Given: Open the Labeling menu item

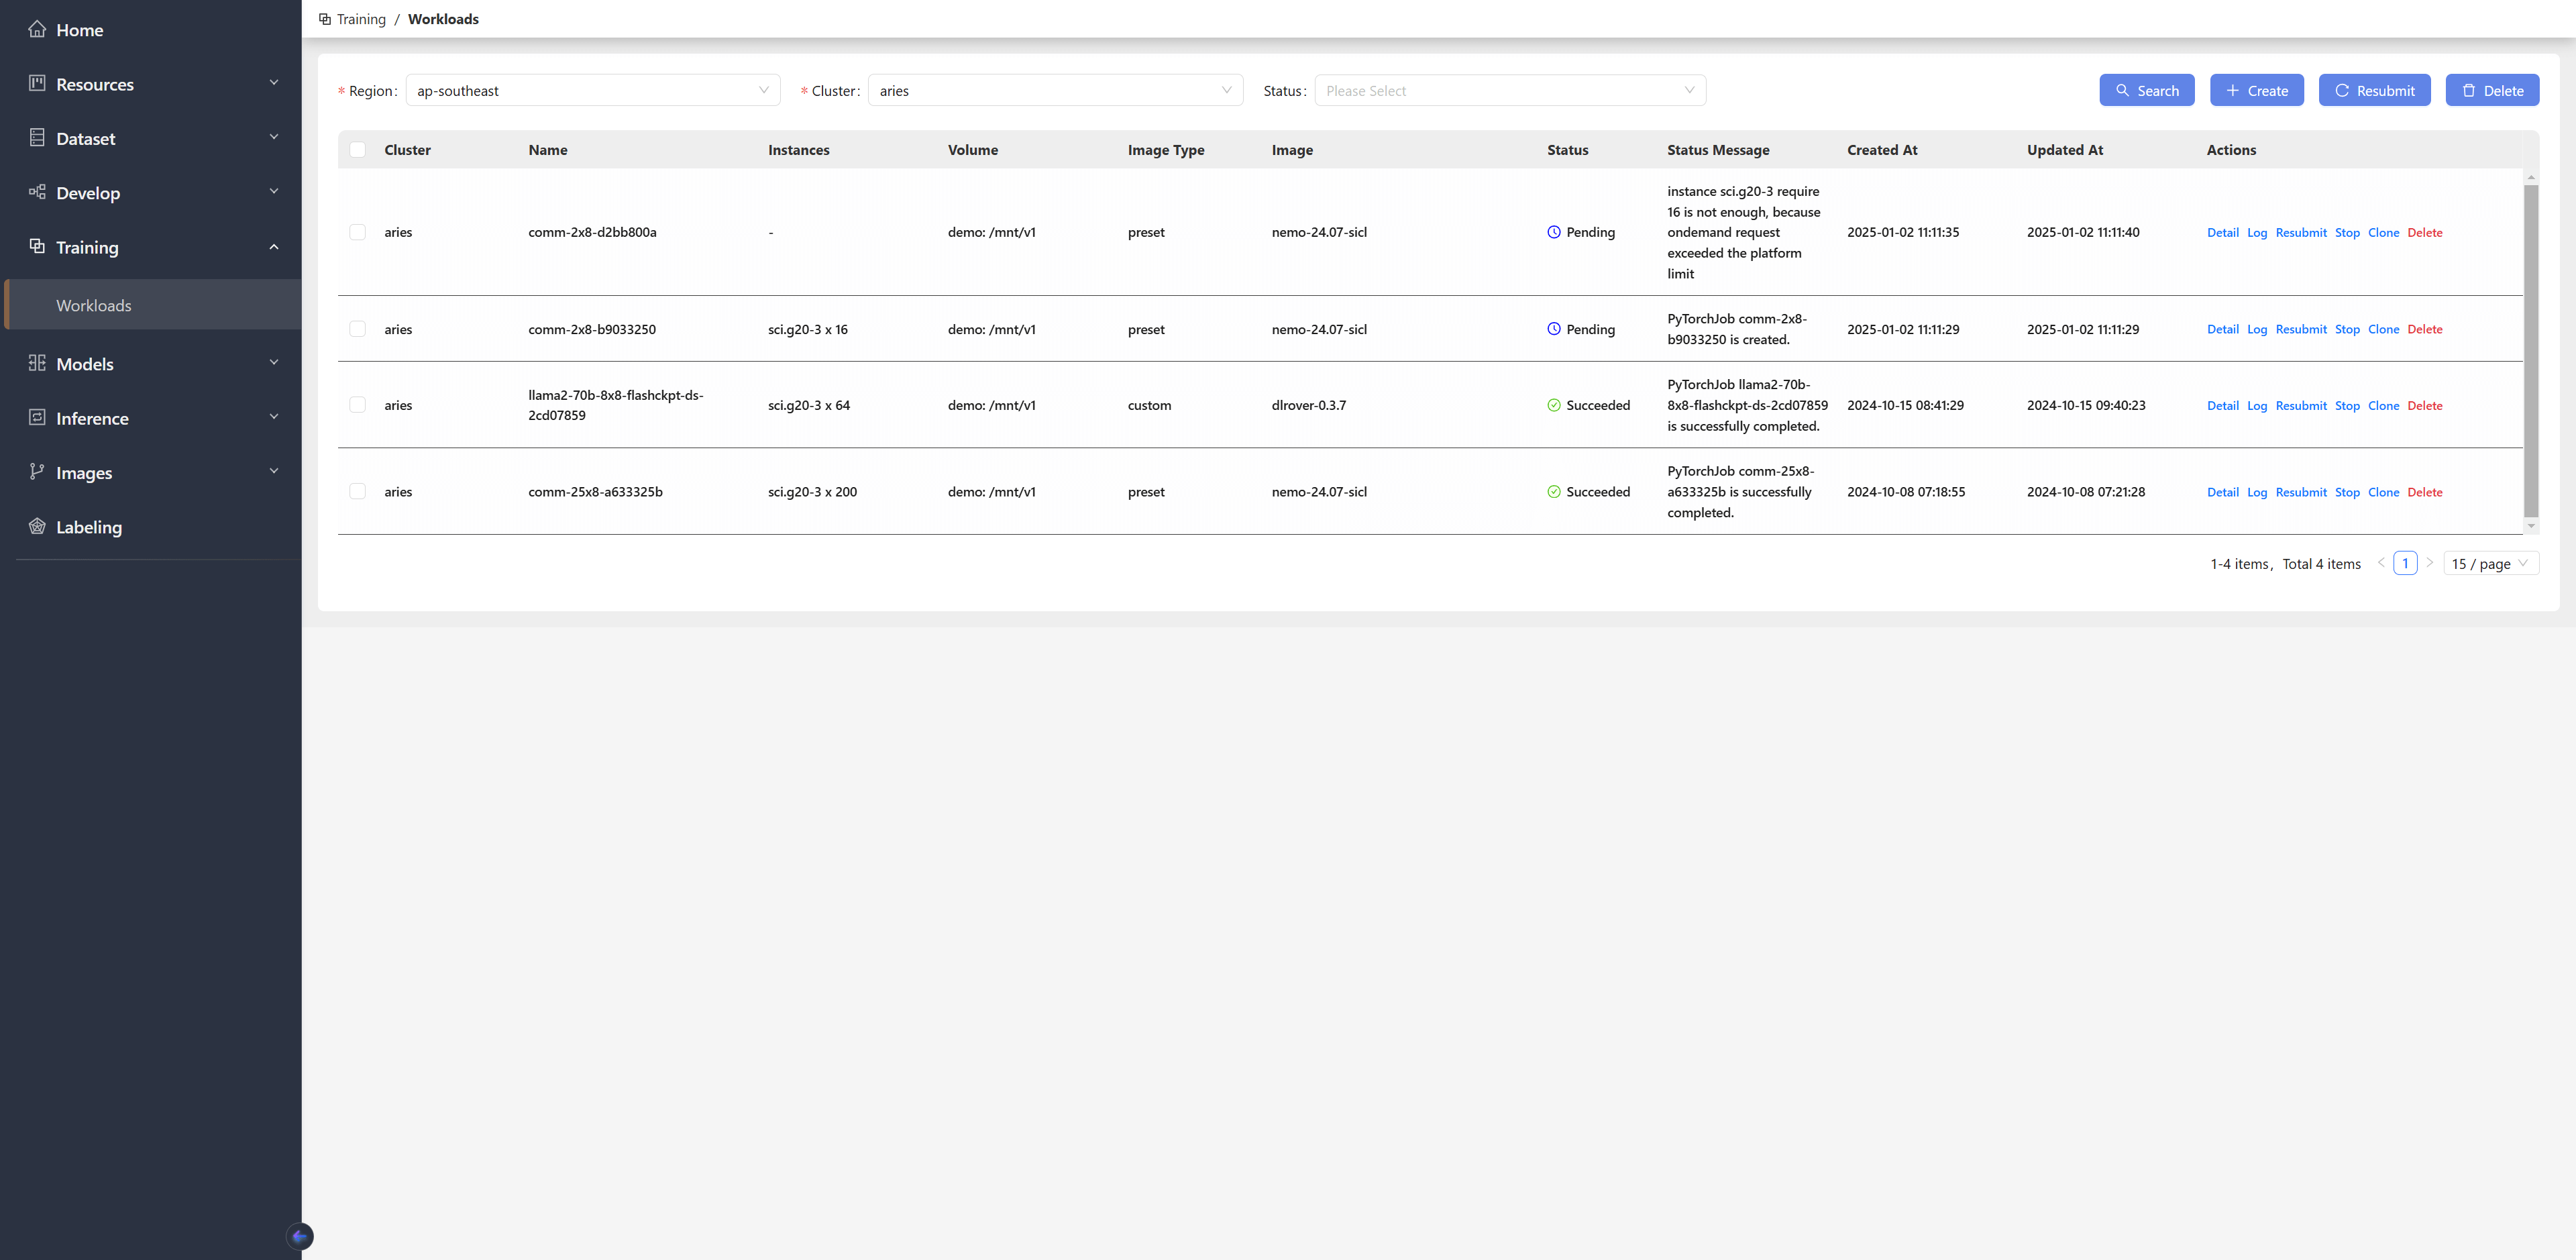Looking at the screenshot, I should click(151, 526).
